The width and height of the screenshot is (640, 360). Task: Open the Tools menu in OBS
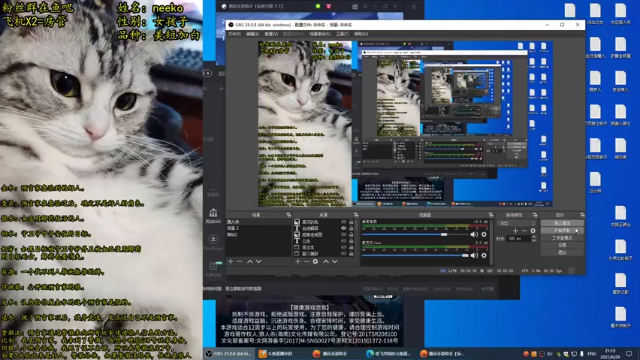(342, 34)
